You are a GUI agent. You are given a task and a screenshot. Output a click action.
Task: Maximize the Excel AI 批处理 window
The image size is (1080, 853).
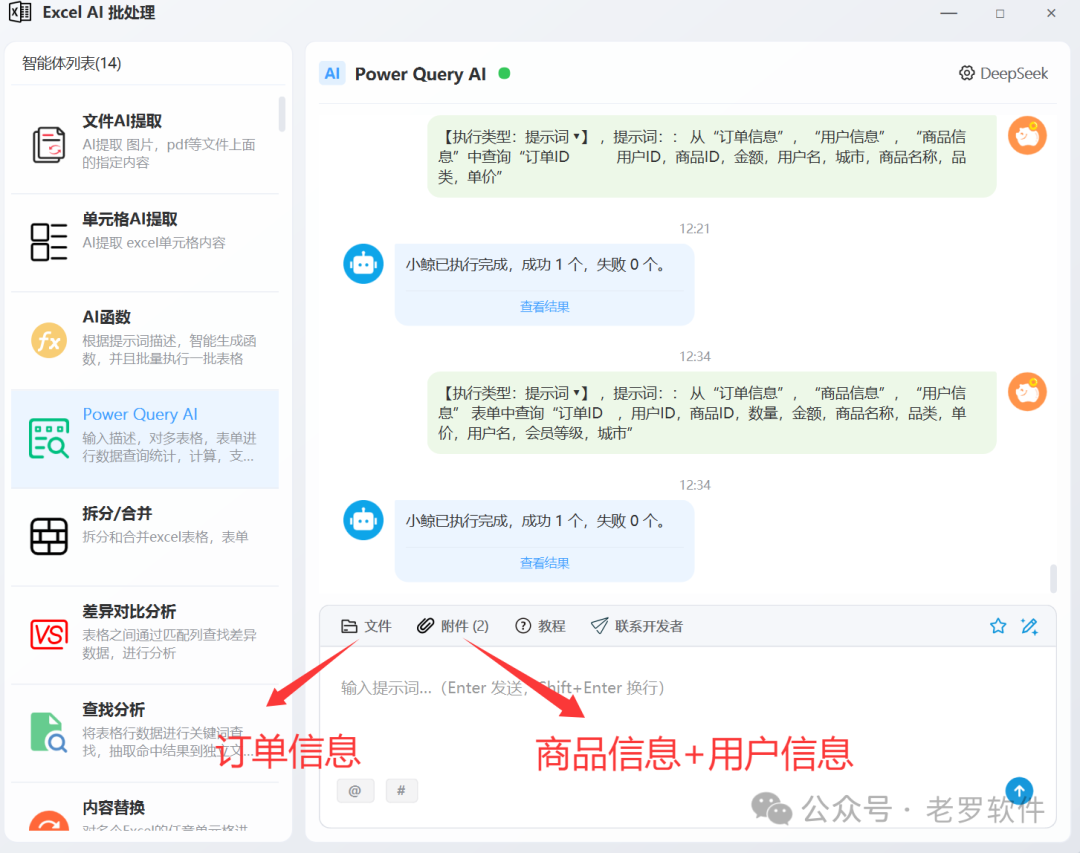pyautogui.click(x=1000, y=13)
